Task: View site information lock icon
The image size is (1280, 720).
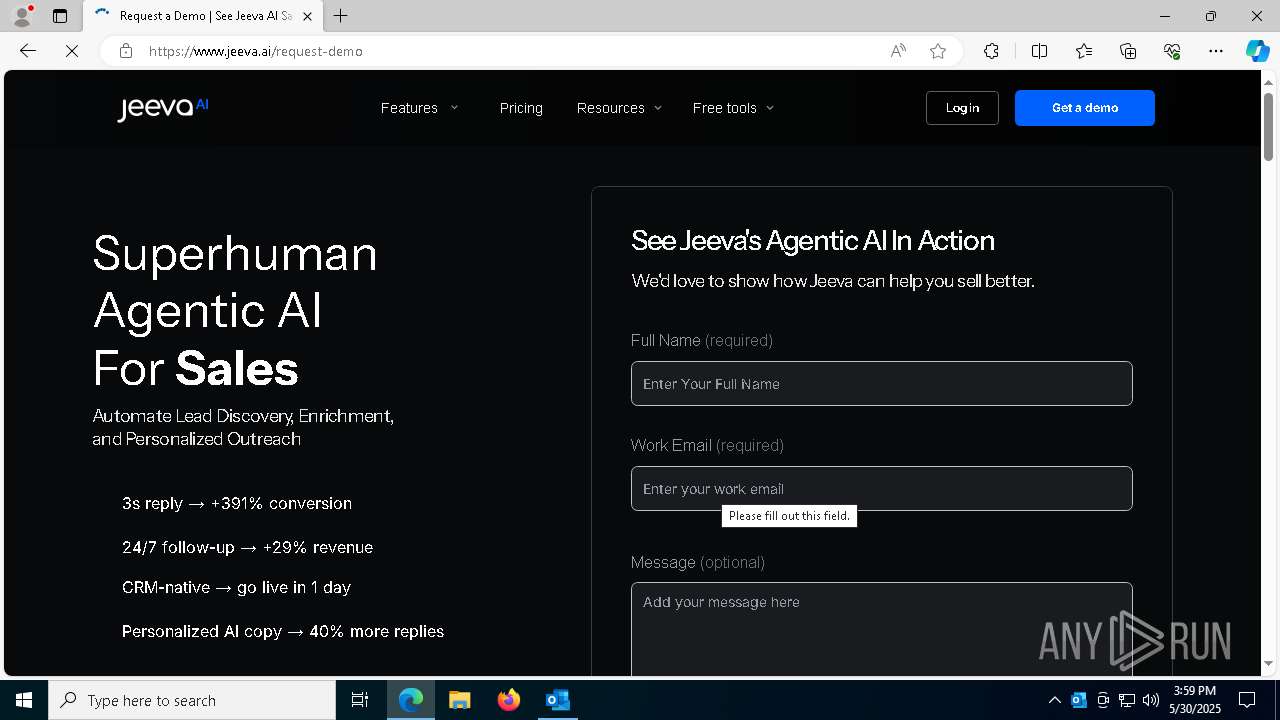Action: click(x=126, y=51)
